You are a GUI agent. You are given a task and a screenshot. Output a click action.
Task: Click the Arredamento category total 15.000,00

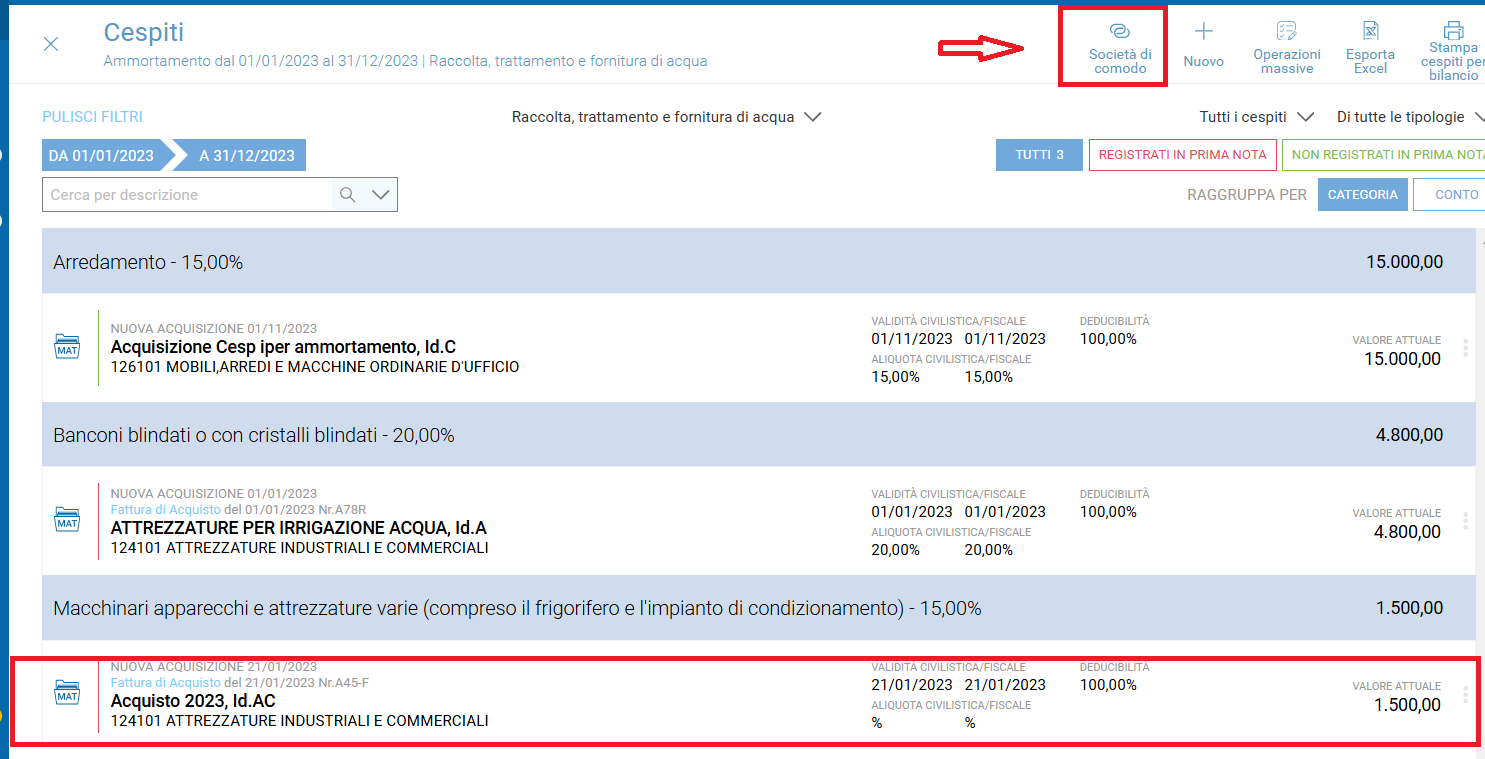[x=1404, y=262]
